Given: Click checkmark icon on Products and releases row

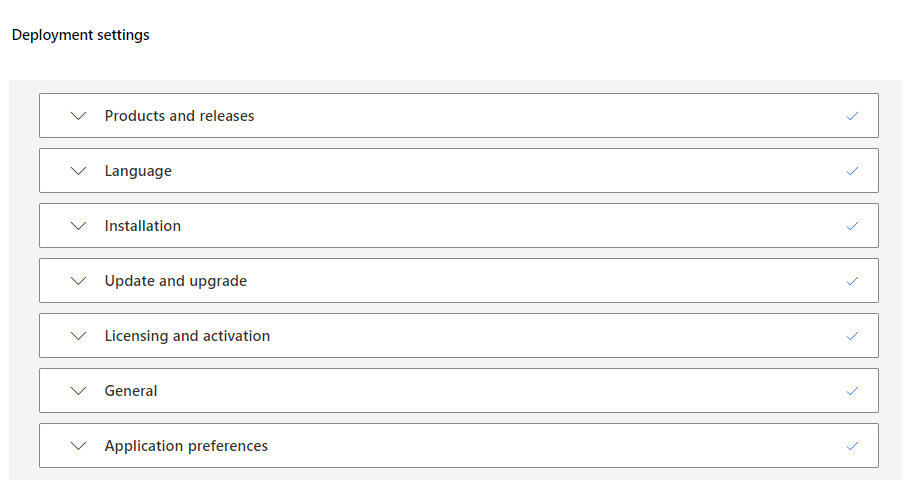Looking at the screenshot, I should click(x=852, y=116).
